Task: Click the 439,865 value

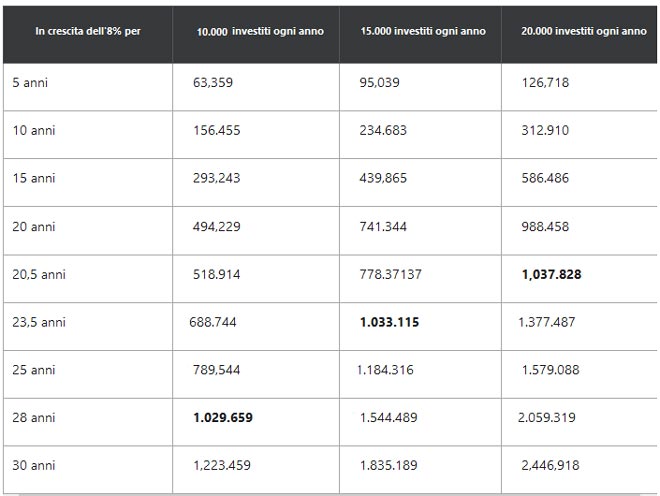Action: (383, 178)
